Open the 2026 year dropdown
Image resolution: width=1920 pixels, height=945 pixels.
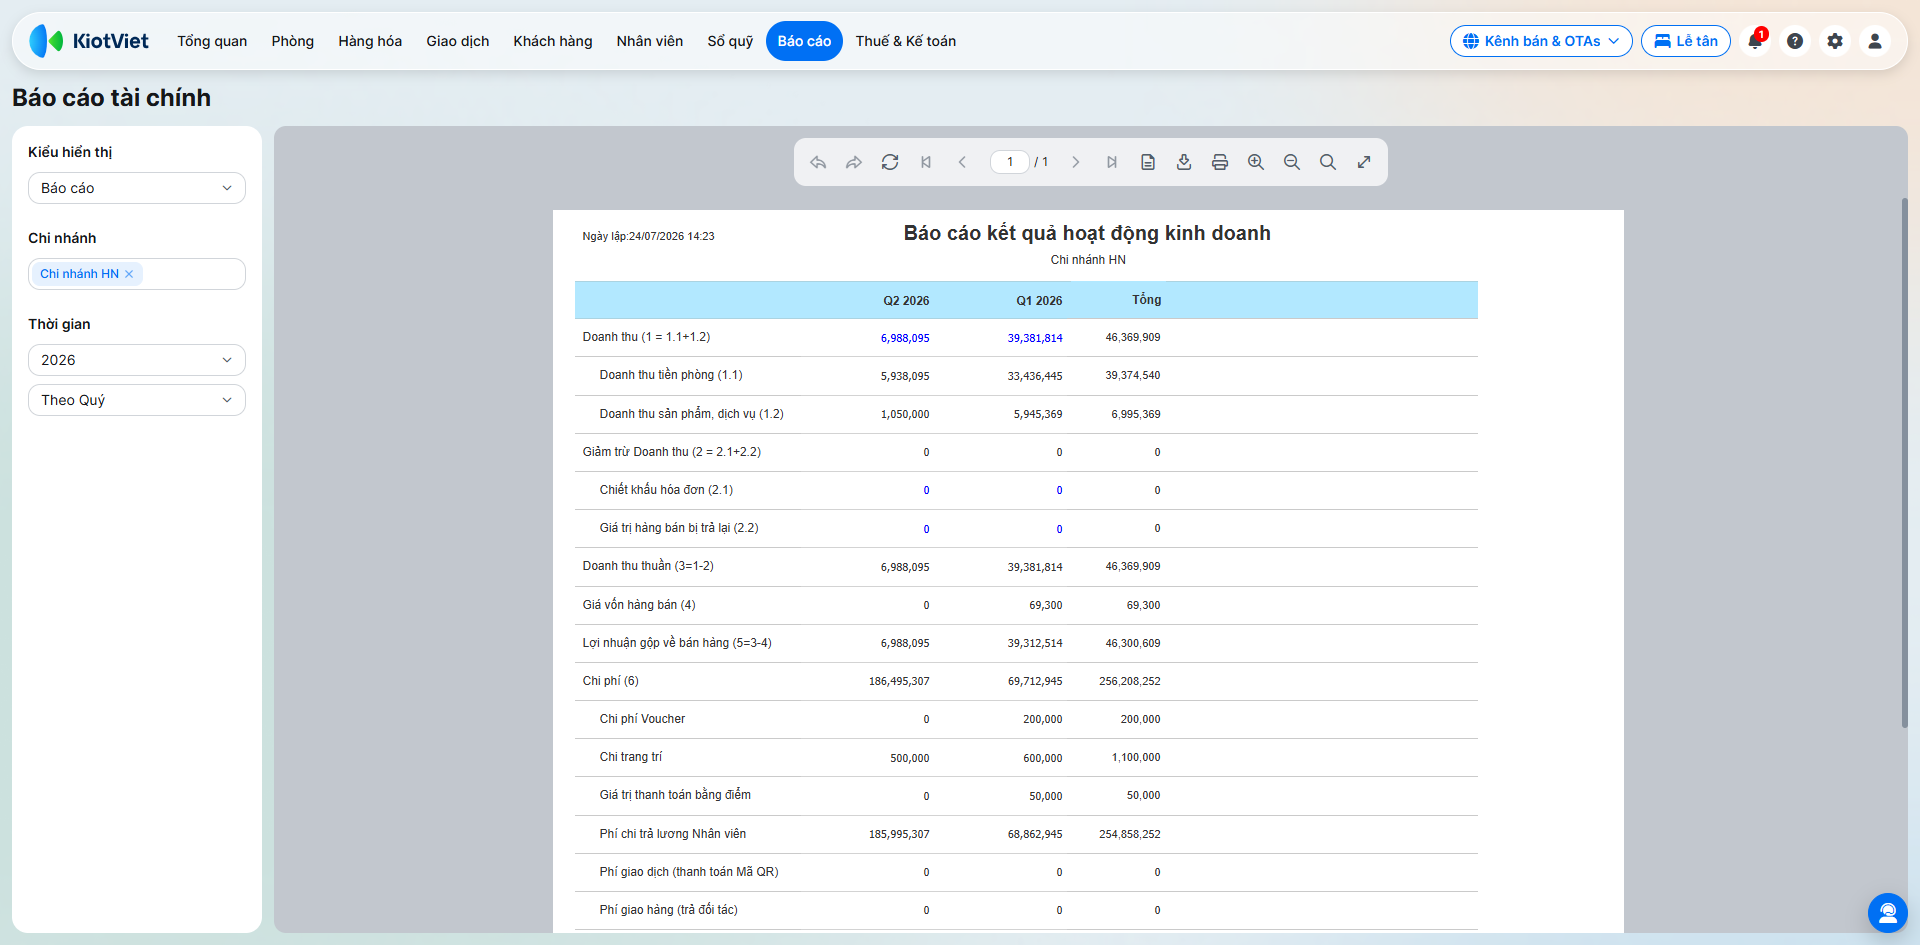click(137, 360)
